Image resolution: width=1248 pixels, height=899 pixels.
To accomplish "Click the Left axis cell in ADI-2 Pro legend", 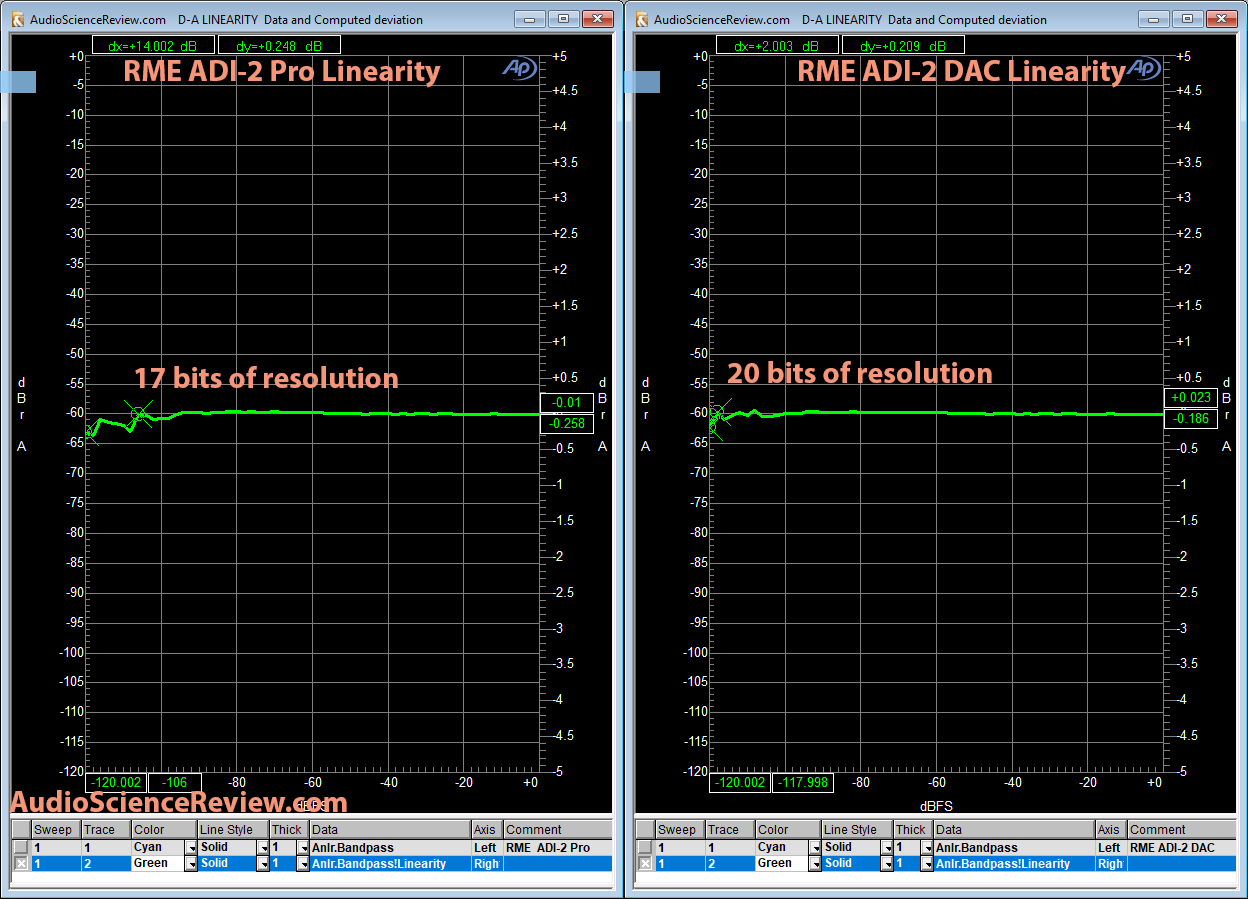I will (x=487, y=848).
